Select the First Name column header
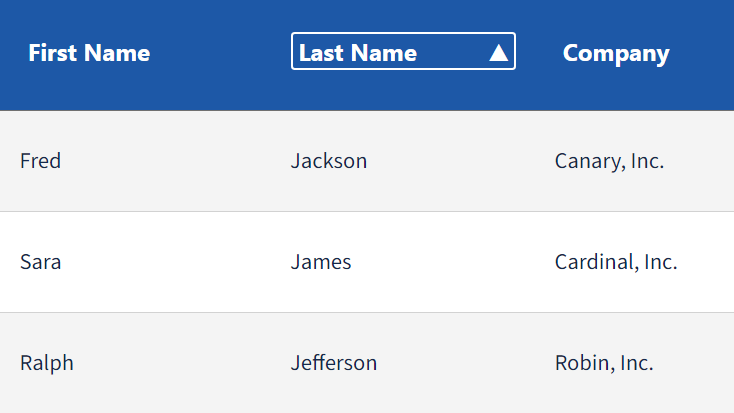 [89, 53]
